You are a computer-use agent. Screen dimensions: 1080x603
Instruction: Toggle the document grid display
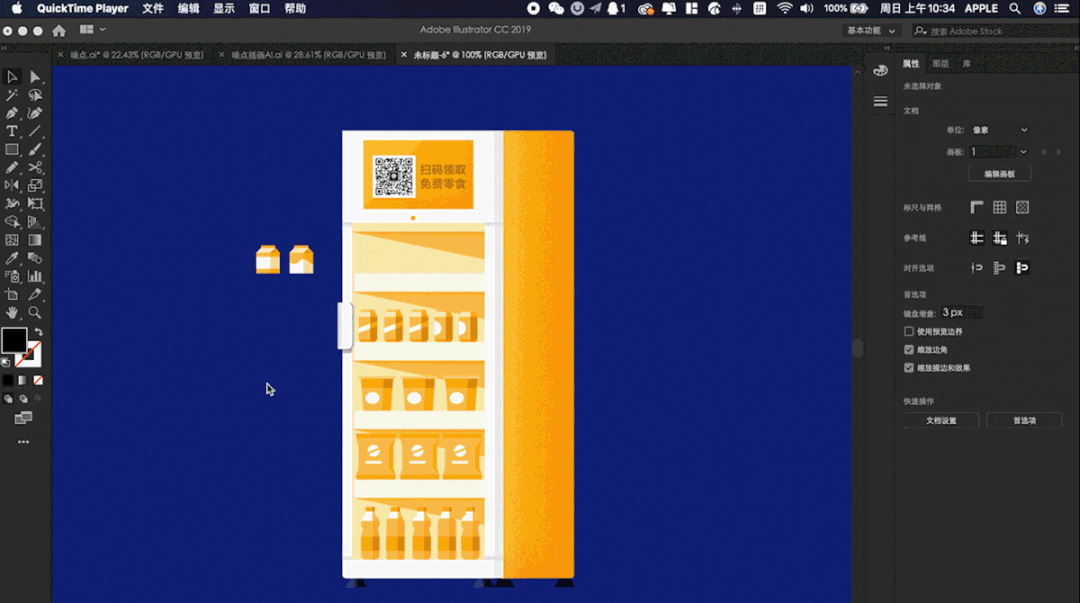(x=999, y=207)
